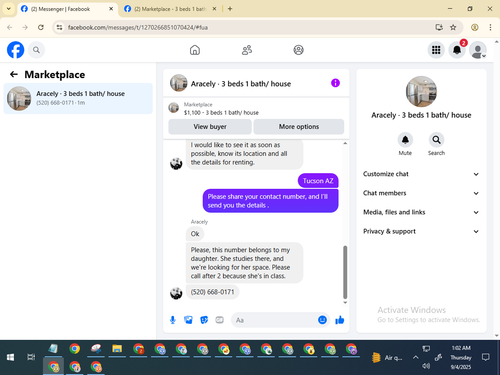Select the Aracely conversation in the Marketplace list
500x375 pixels.
[x=78, y=98]
